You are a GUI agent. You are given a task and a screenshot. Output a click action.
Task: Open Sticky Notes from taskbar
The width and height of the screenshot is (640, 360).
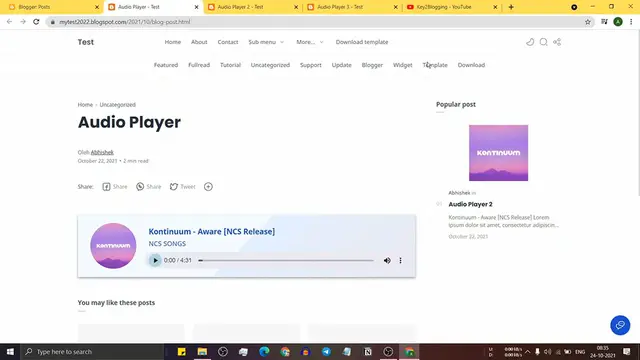182,351
